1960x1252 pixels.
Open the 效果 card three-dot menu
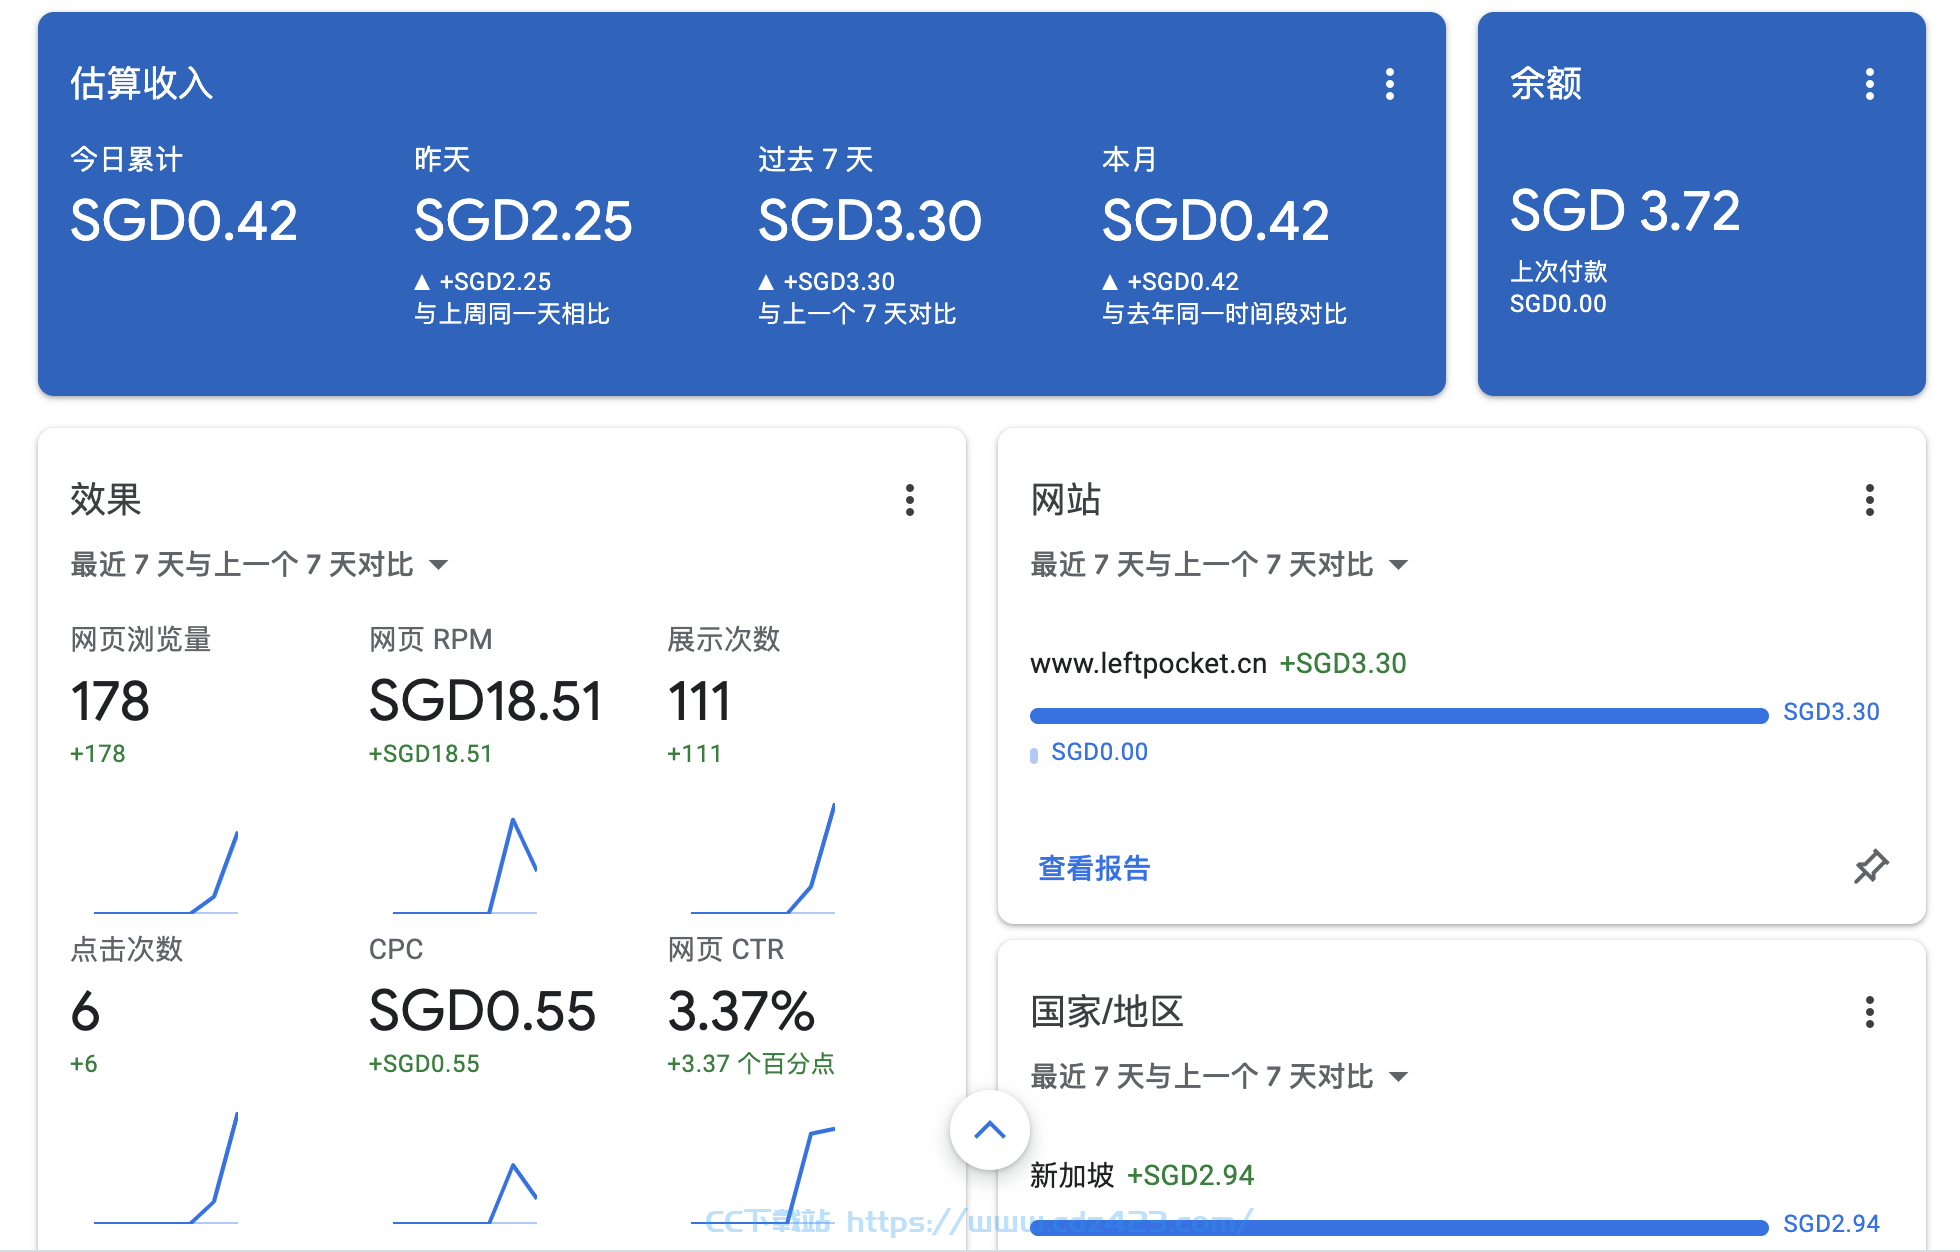pyautogui.click(x=909, y=500)
